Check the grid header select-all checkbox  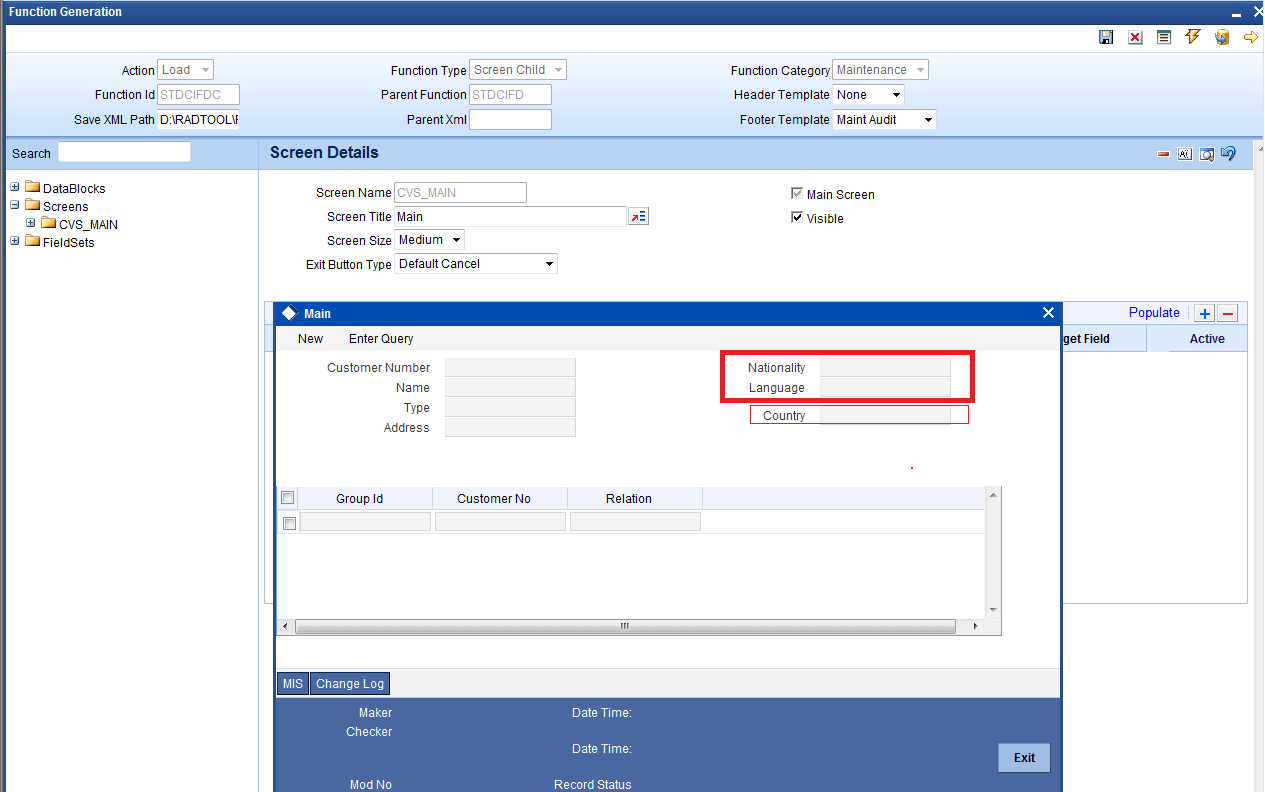288,498
